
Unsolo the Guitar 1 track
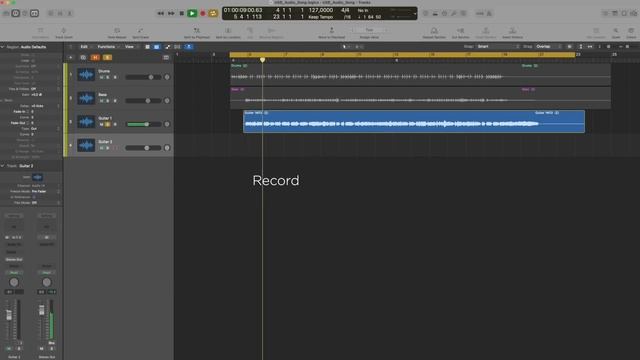click(108, 124)
